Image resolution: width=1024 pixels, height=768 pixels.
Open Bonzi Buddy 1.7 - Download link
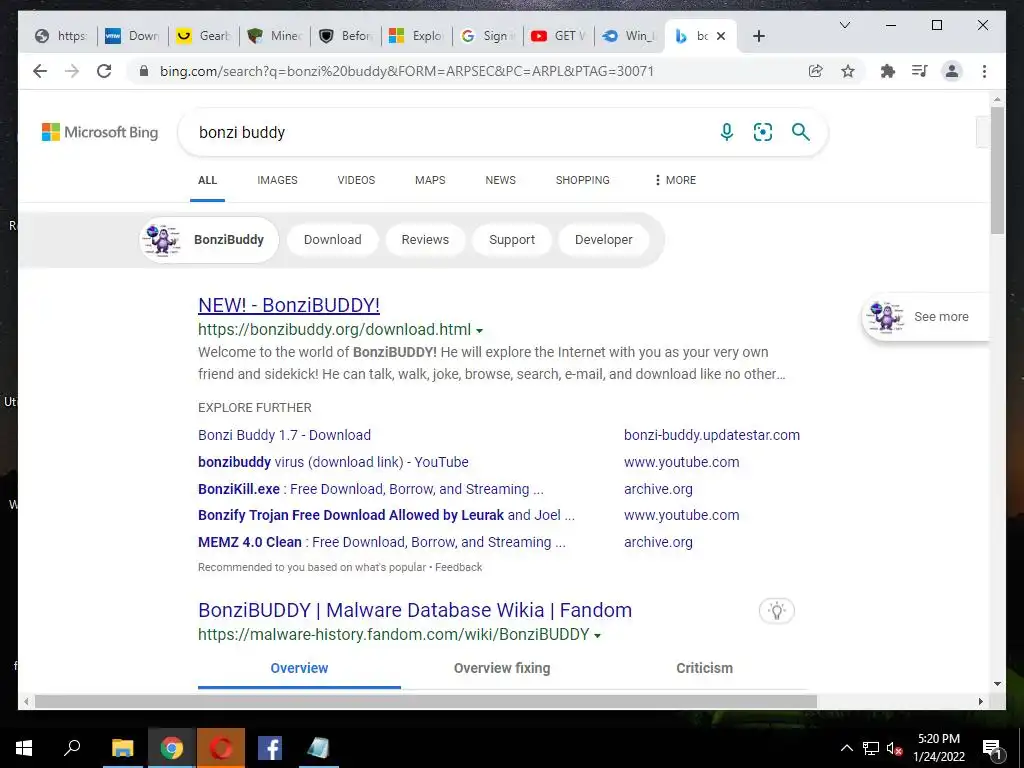[x=284, y=435]
